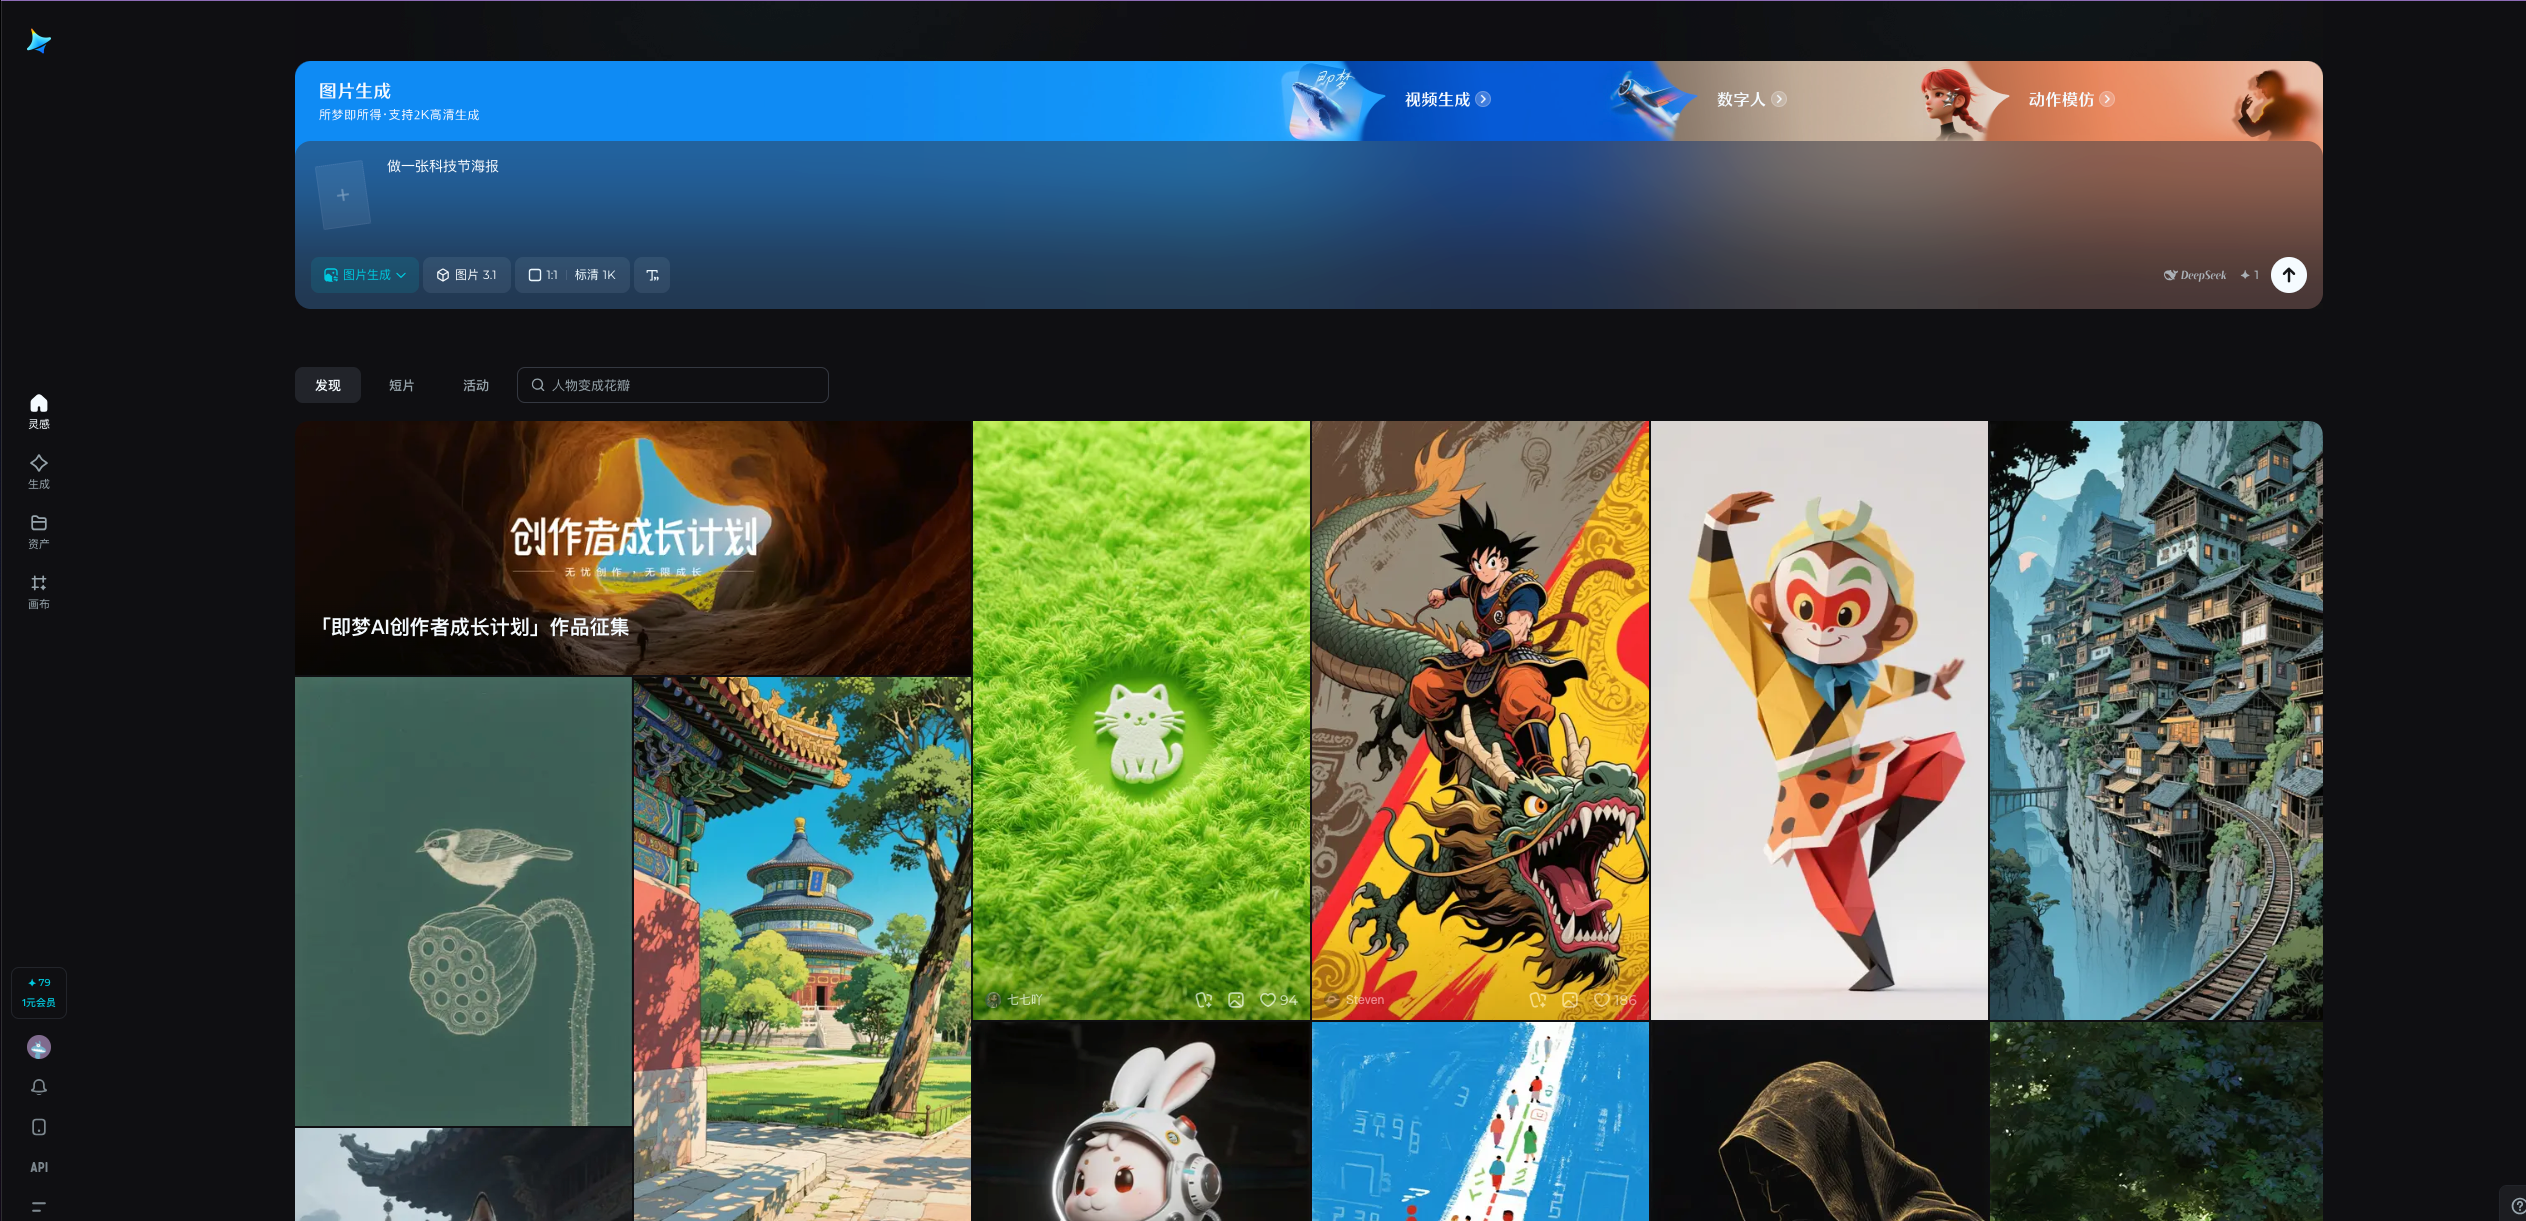Open the API sidebar link
The image size is (2526, 1221).
coord(39,1167)
